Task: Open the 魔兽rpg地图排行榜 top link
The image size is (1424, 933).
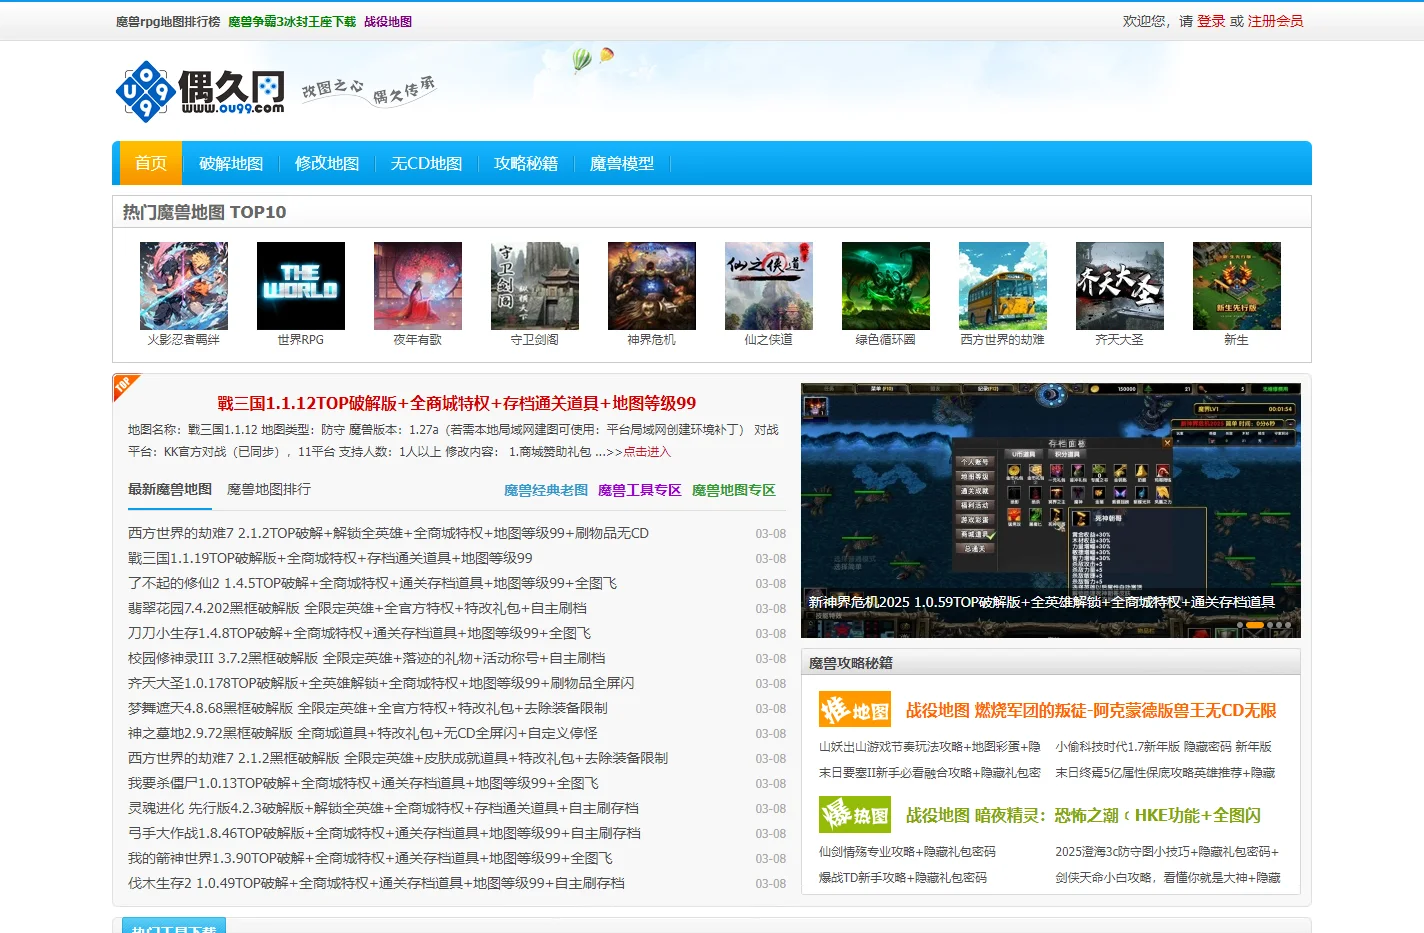Action: (x=168, y=21)
